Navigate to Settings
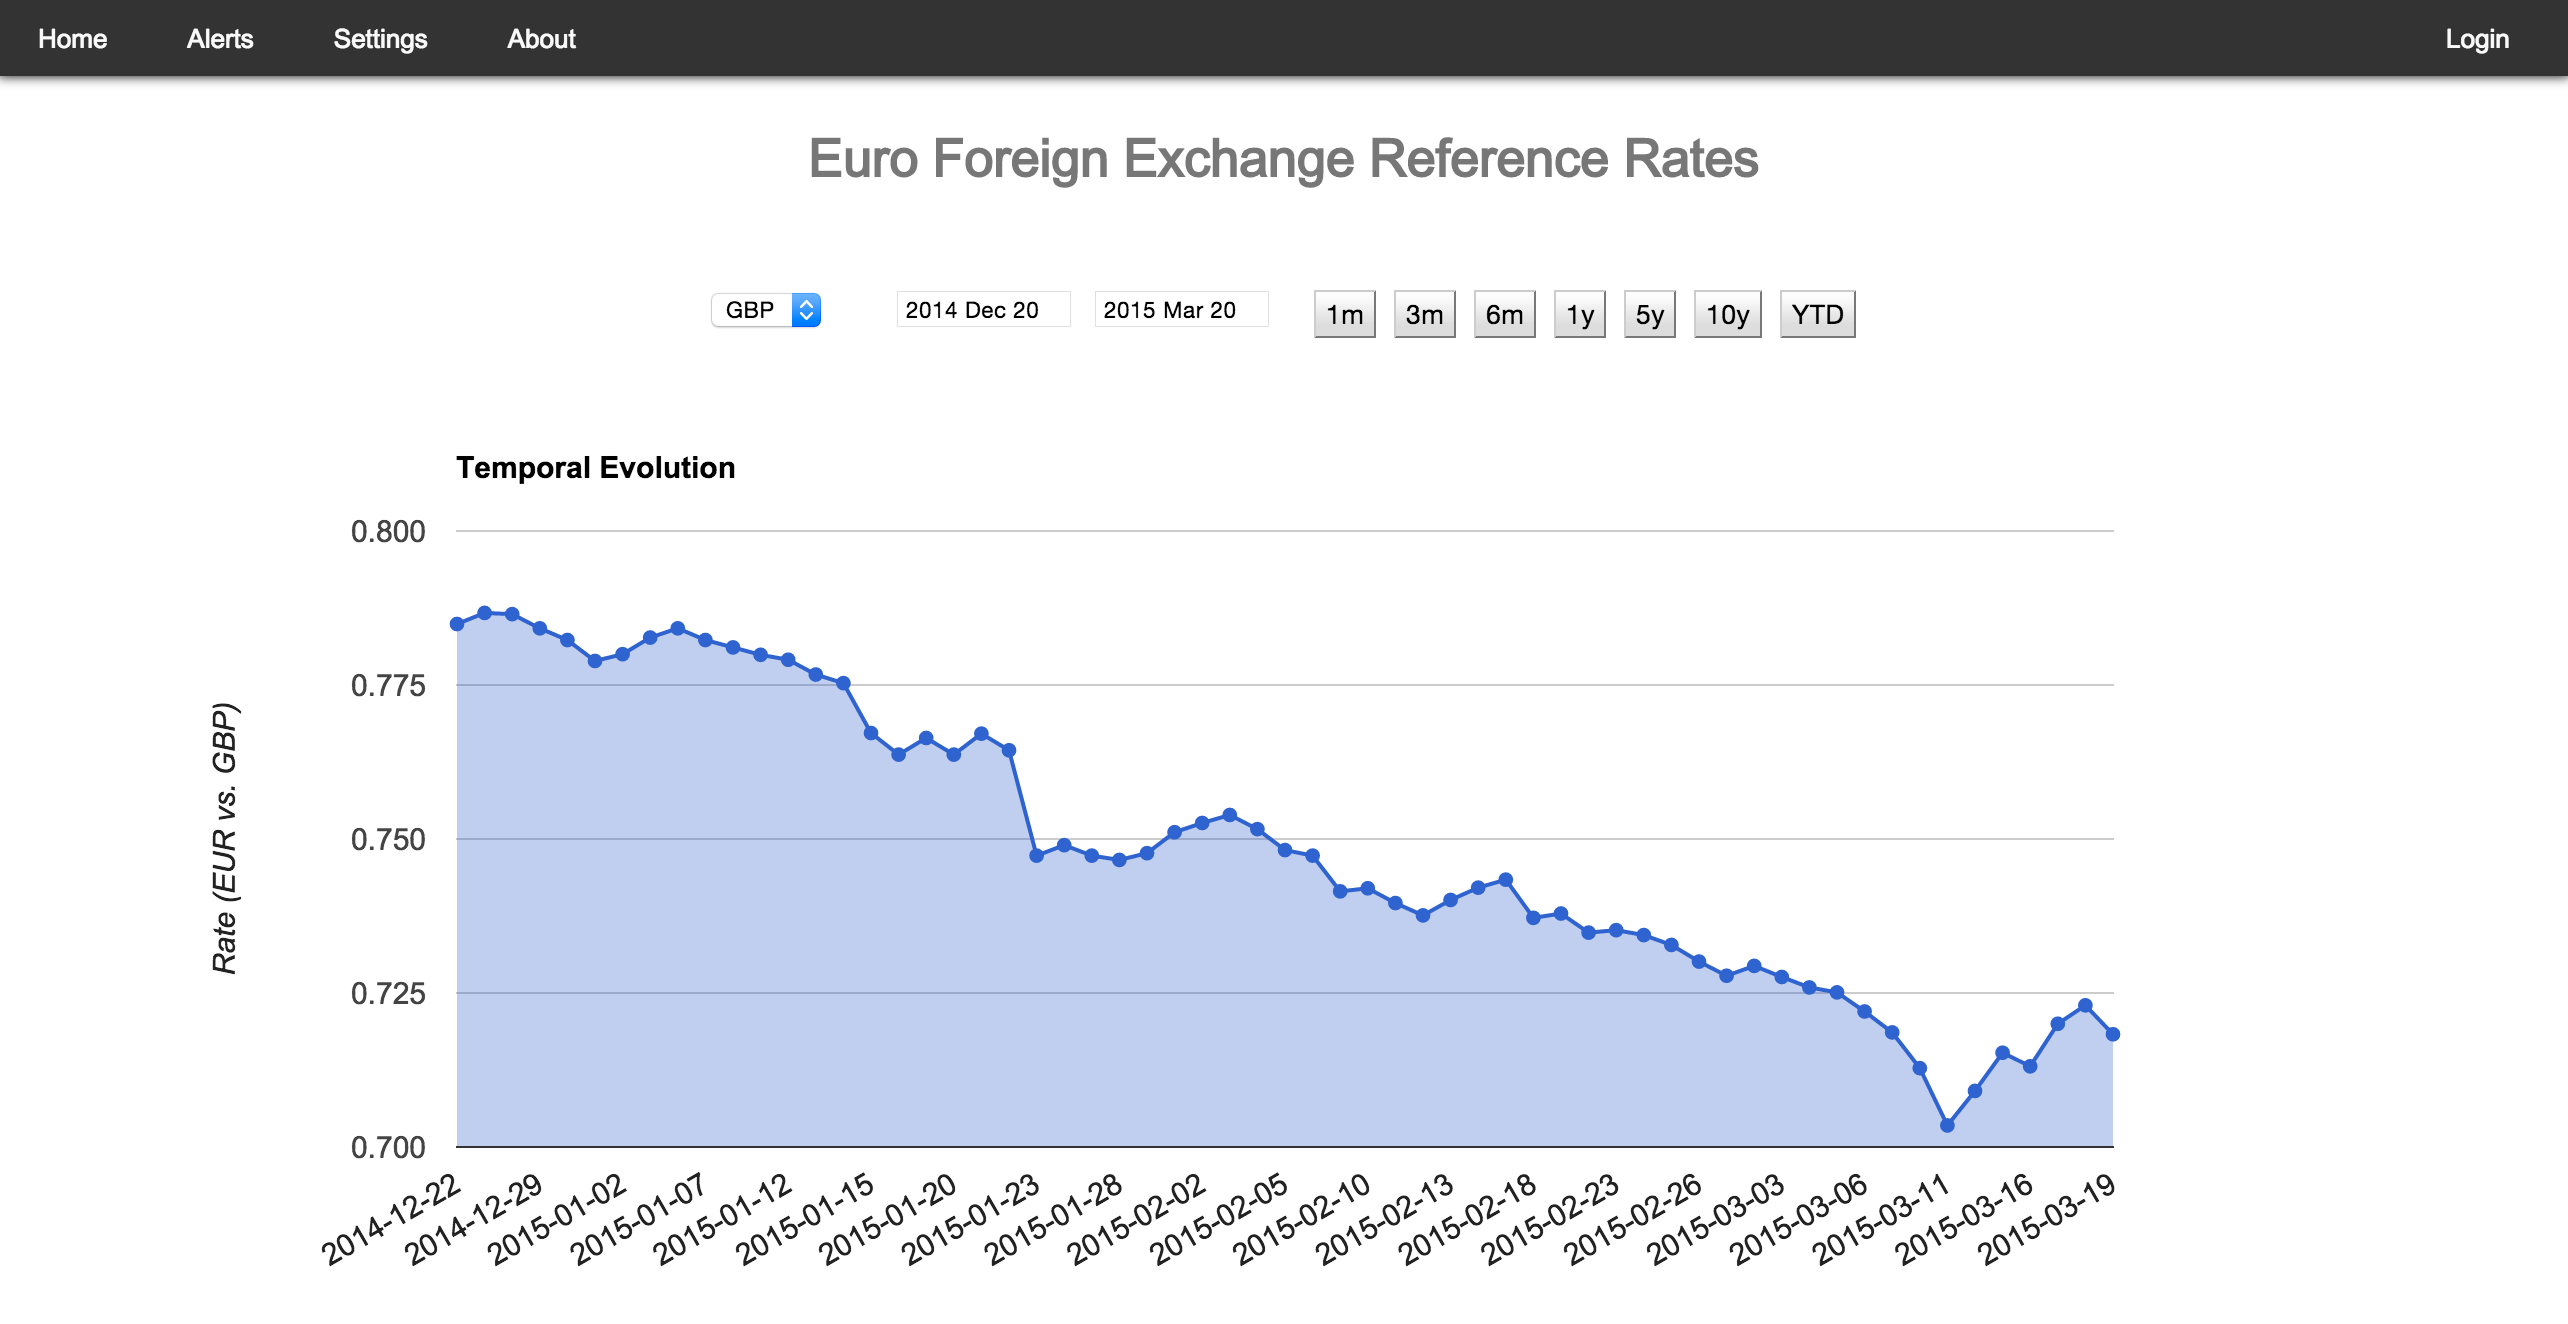 coord(379,38)
